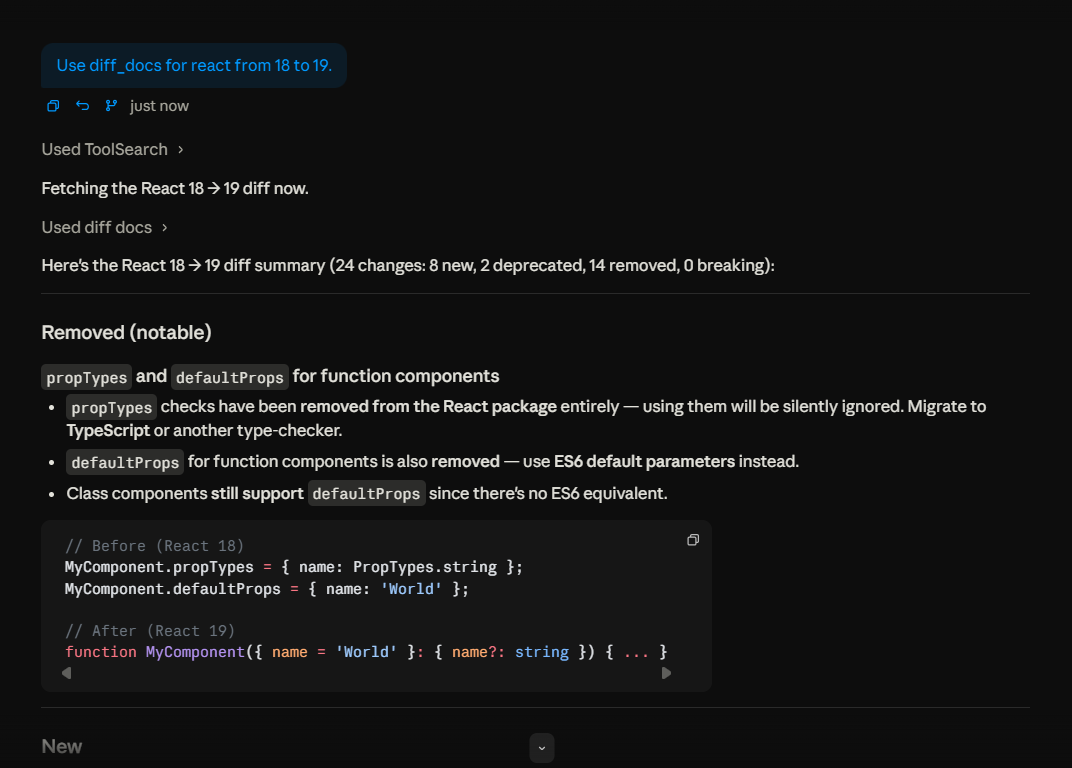
Task: Click the diff summary line with '24 changes'
Action: point(408,265)
